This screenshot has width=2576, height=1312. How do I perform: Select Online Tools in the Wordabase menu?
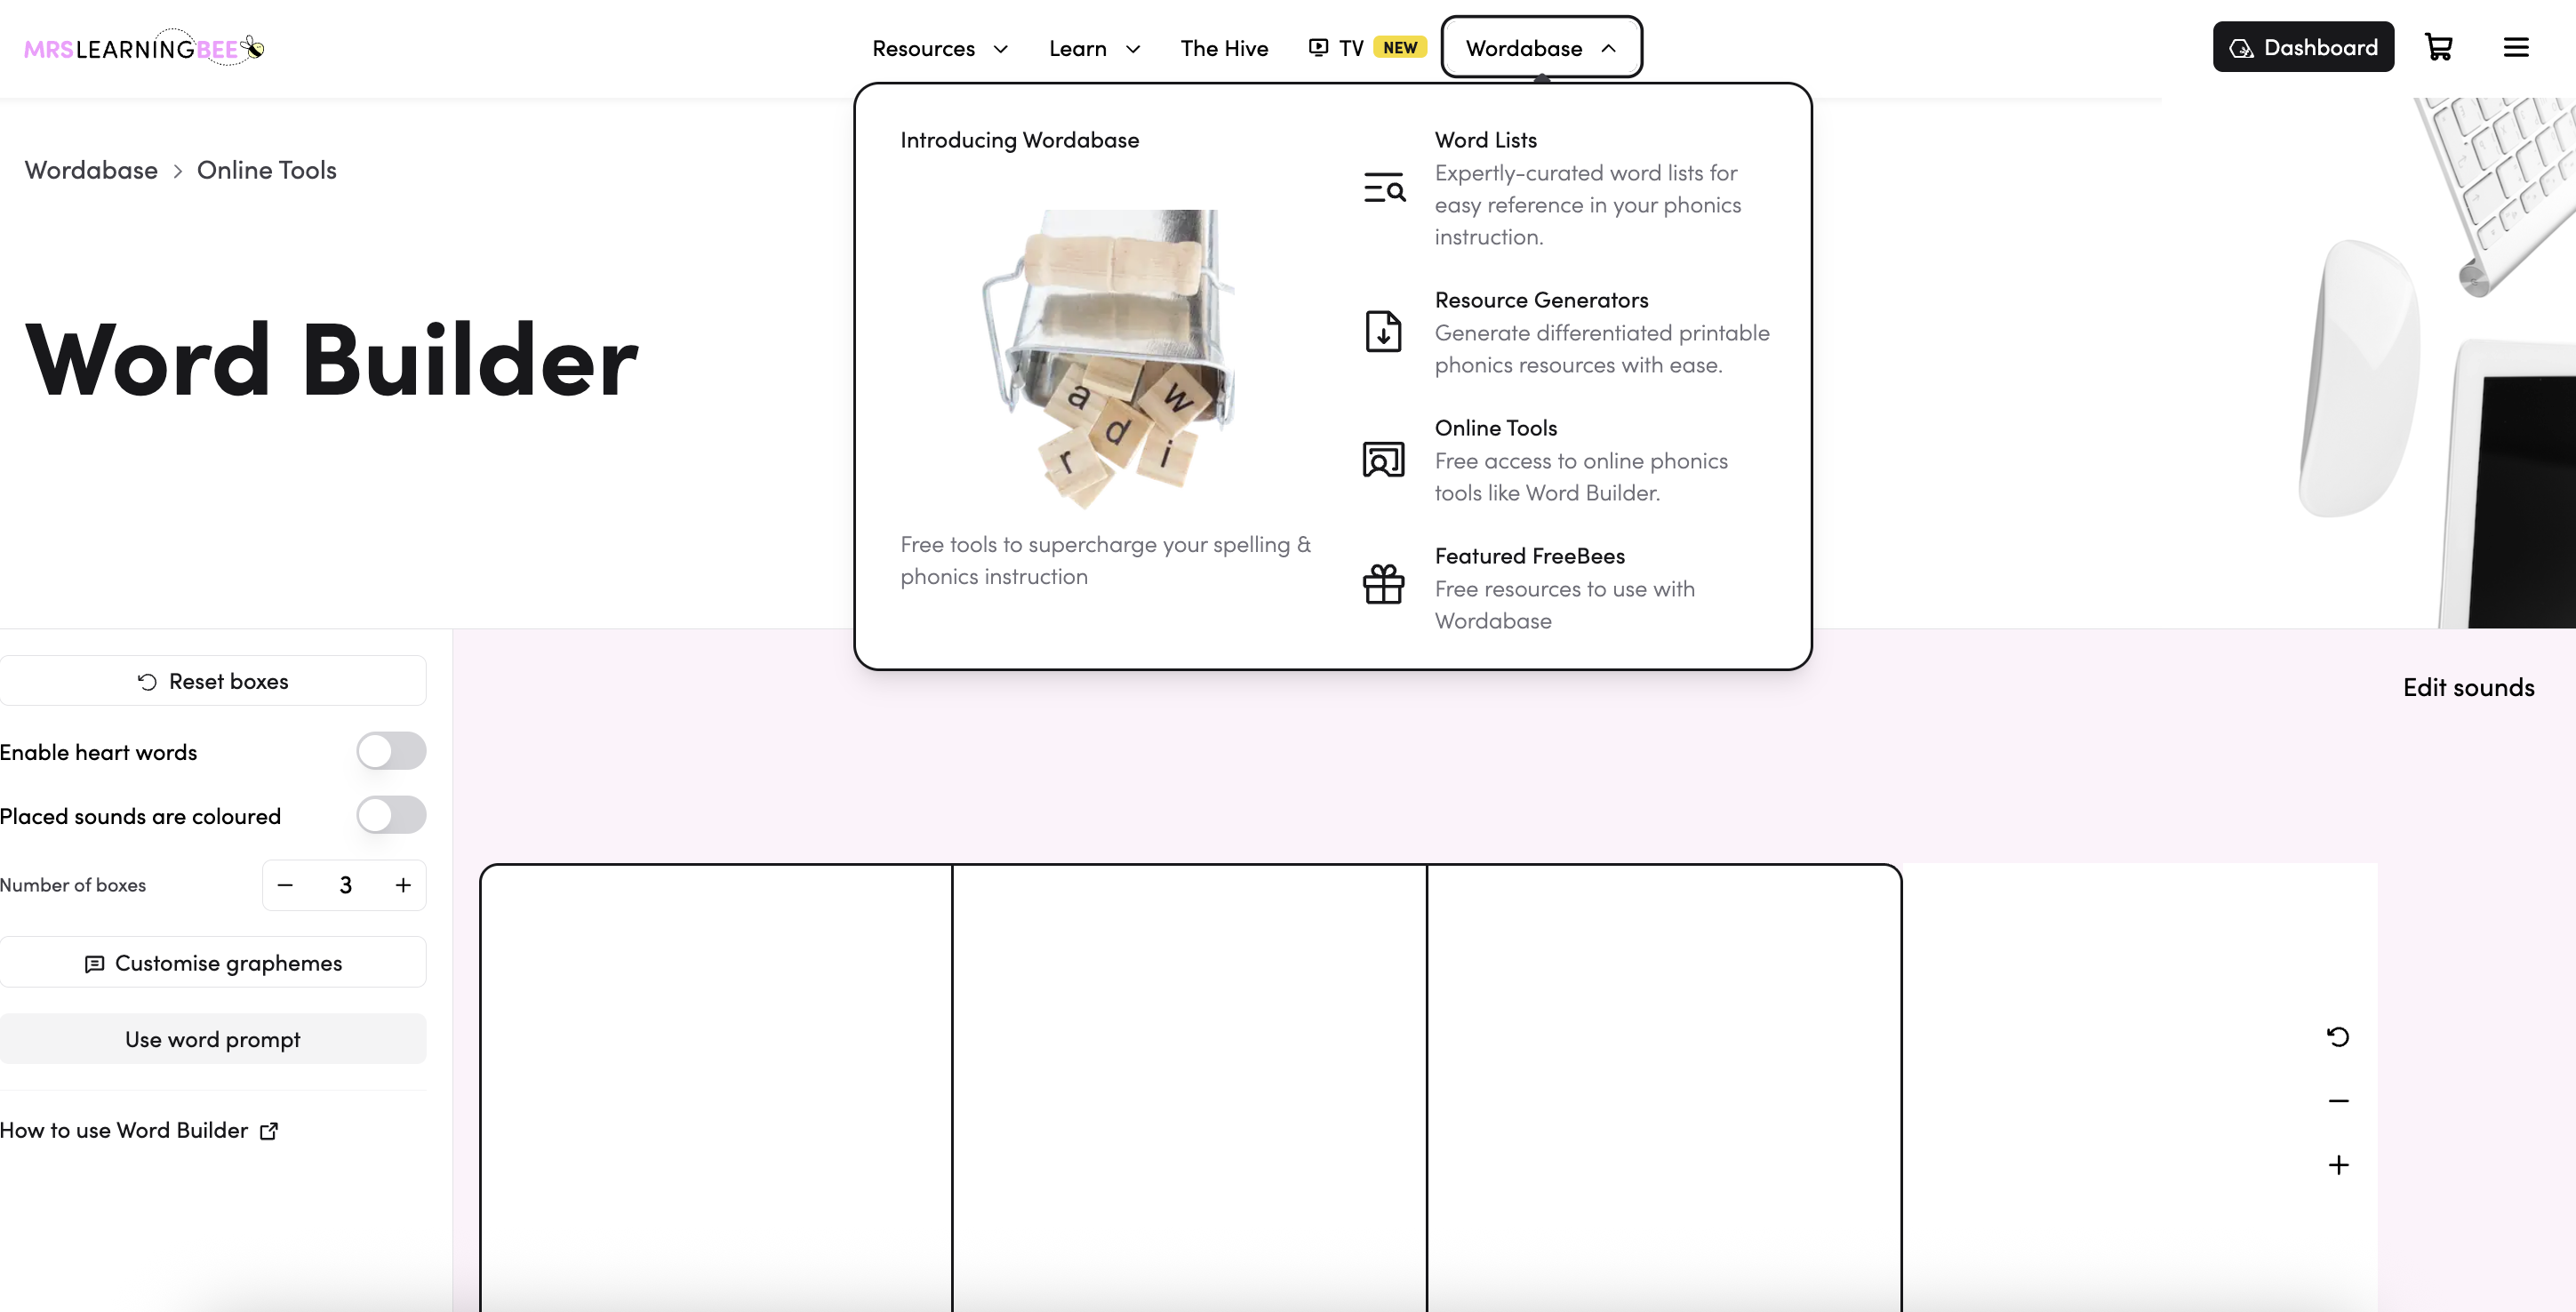point(1496,428)
